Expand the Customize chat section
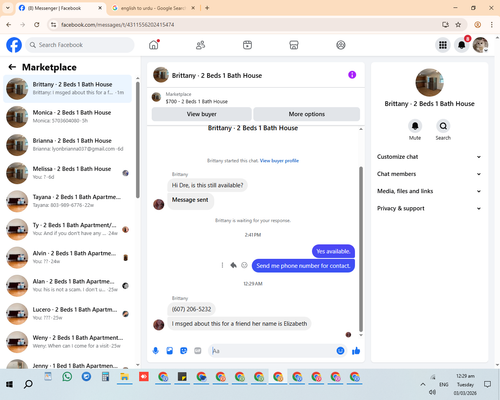The width and height of the screenshot is (500, 400). click(x=429, y=157)
